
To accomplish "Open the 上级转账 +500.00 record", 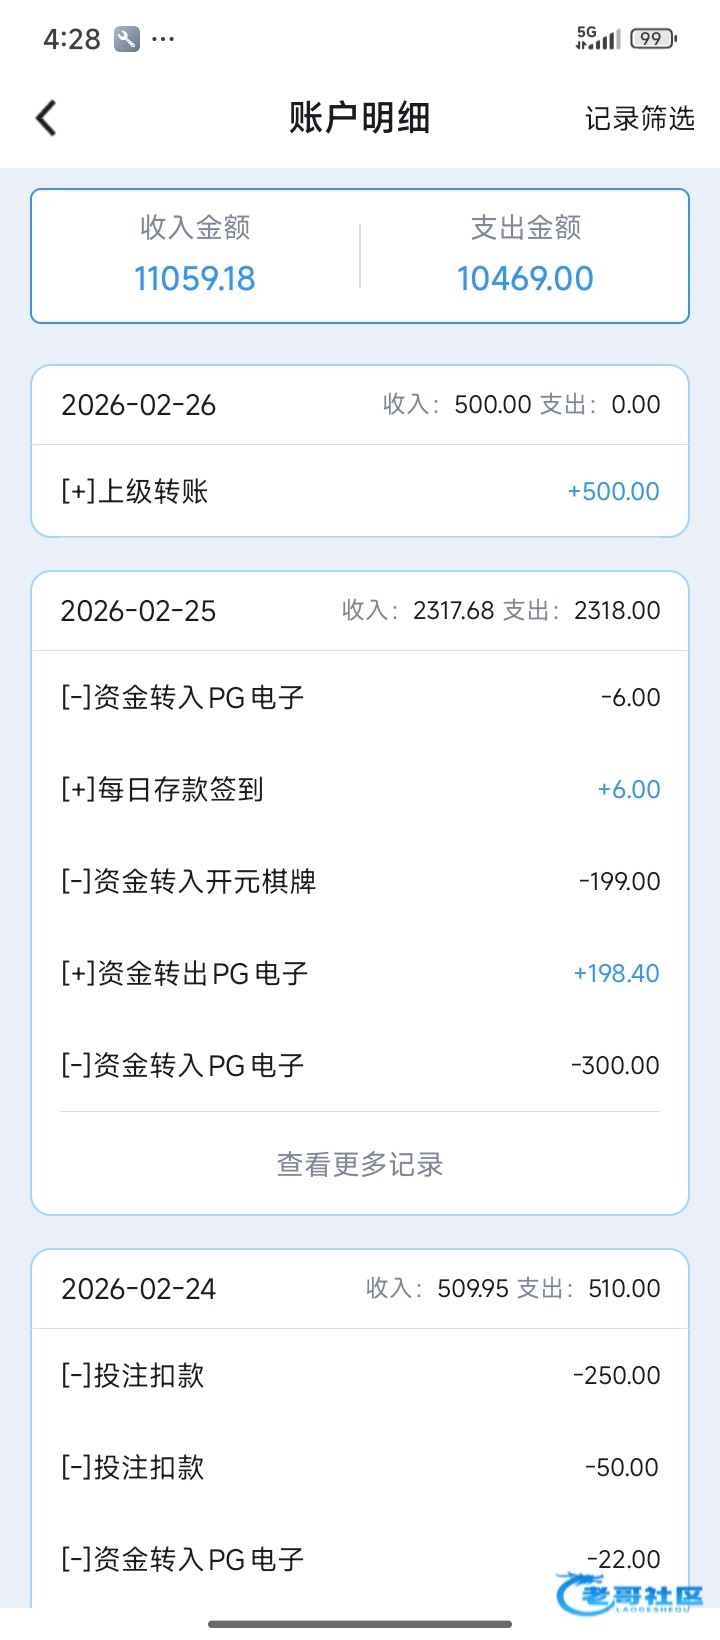I will [360, 491].
